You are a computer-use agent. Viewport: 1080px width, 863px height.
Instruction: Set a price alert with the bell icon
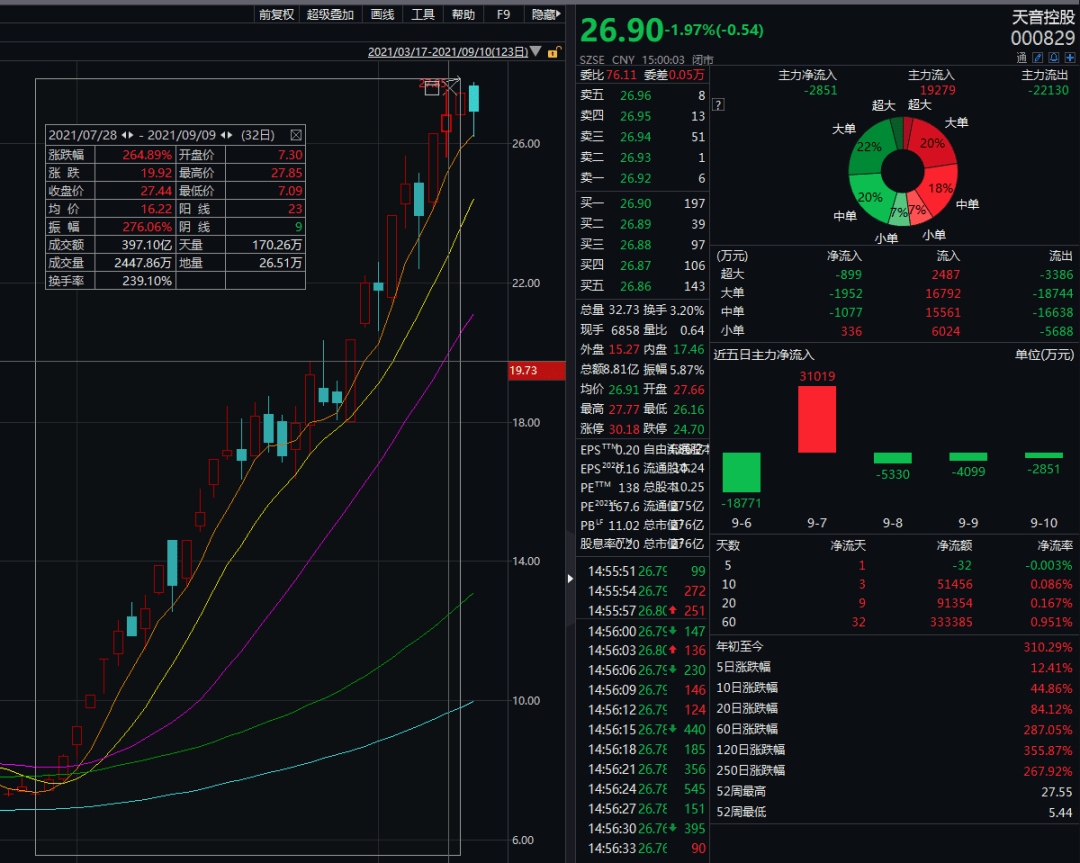coord(1053,58)
